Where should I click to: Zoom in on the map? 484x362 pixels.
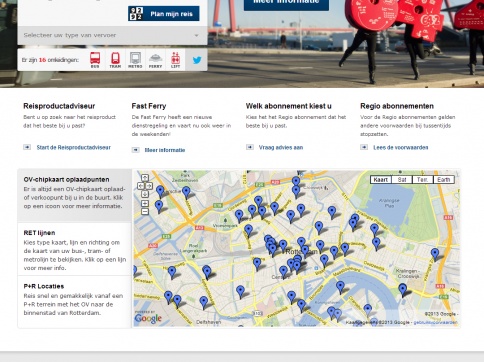145,203
